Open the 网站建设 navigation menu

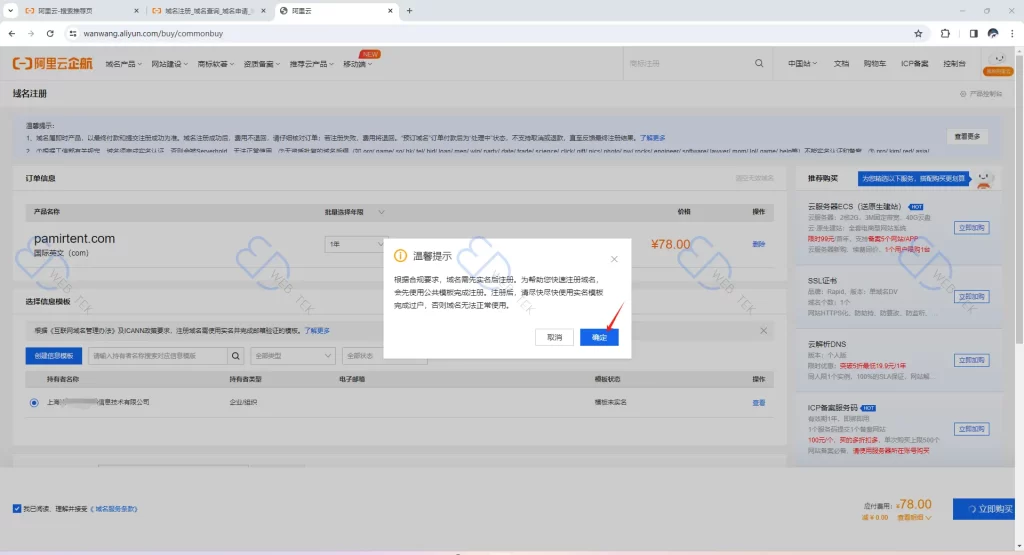click(170, 63)
